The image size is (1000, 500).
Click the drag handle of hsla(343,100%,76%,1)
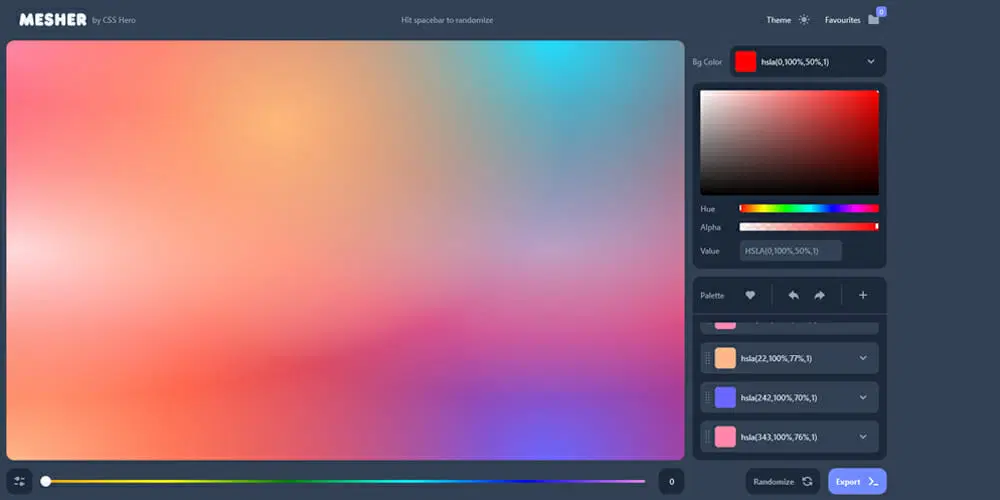(707, 437)
